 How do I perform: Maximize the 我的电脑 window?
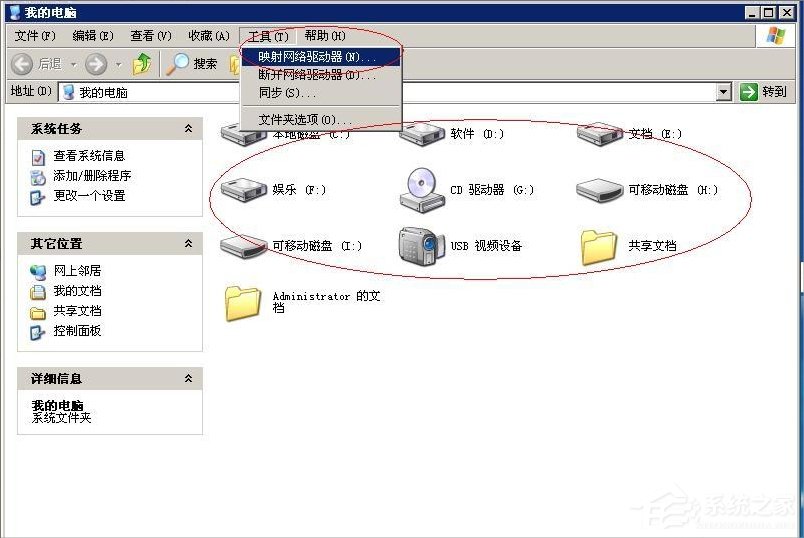pos(769,12)
